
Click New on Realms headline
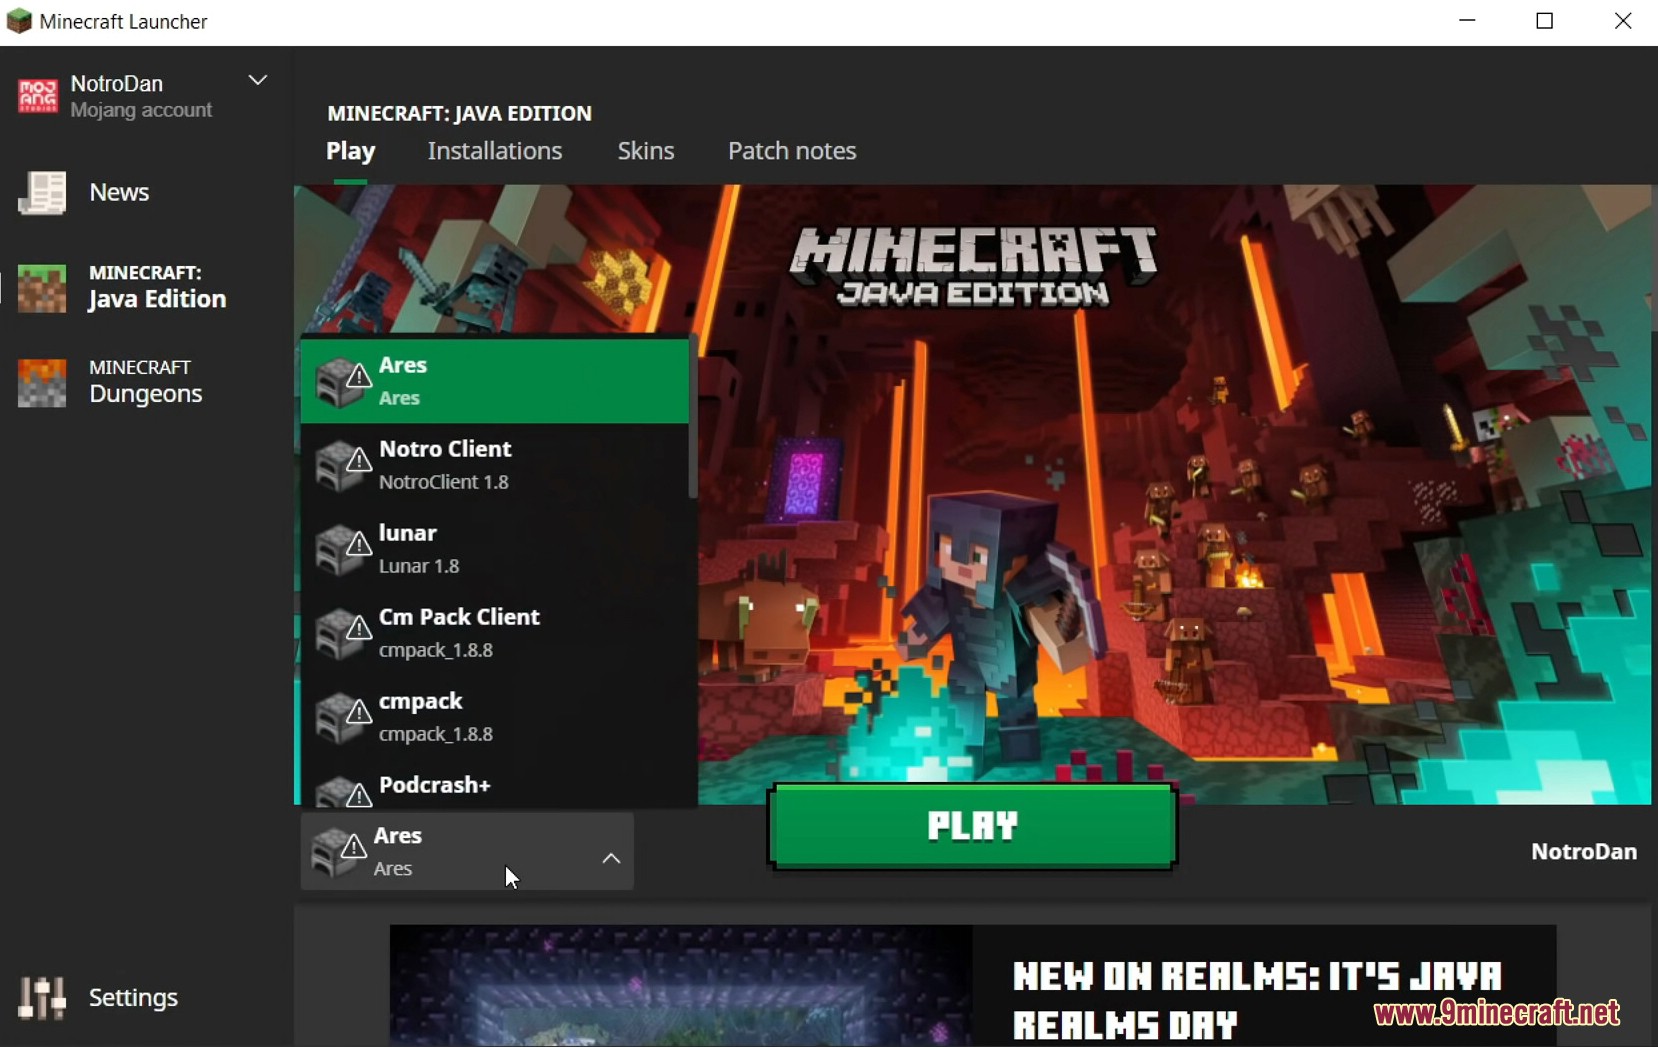tap(1257, 1000)
